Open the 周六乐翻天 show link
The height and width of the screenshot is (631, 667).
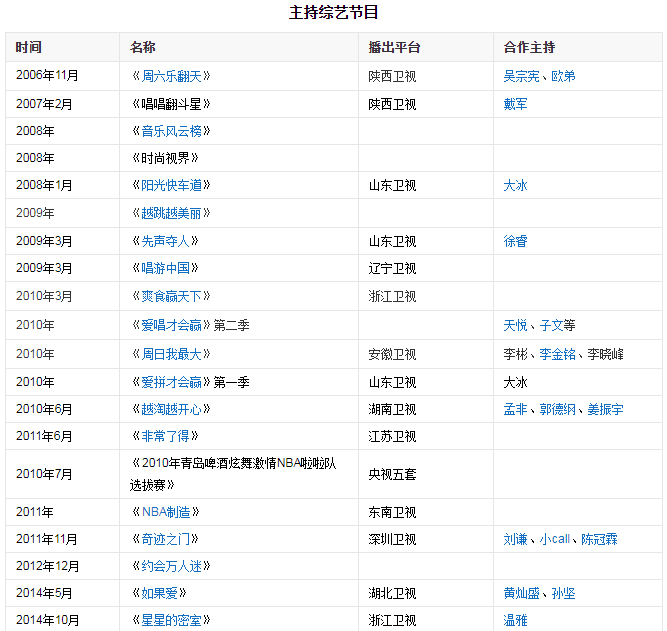pos(171,76)
